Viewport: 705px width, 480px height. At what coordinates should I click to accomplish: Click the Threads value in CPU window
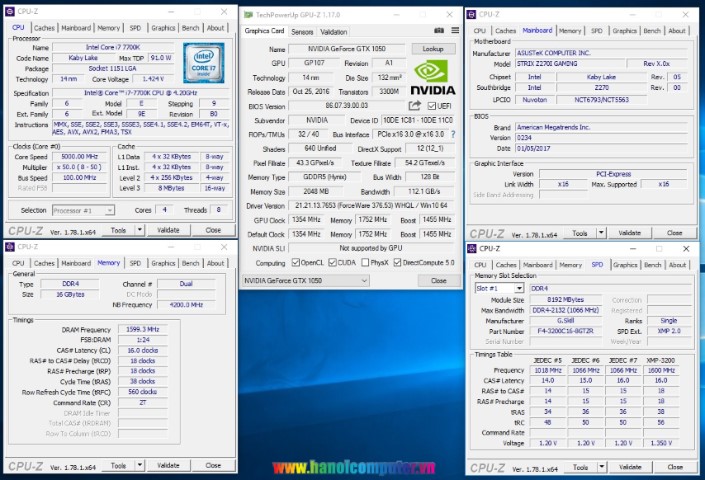coord(219,210)
